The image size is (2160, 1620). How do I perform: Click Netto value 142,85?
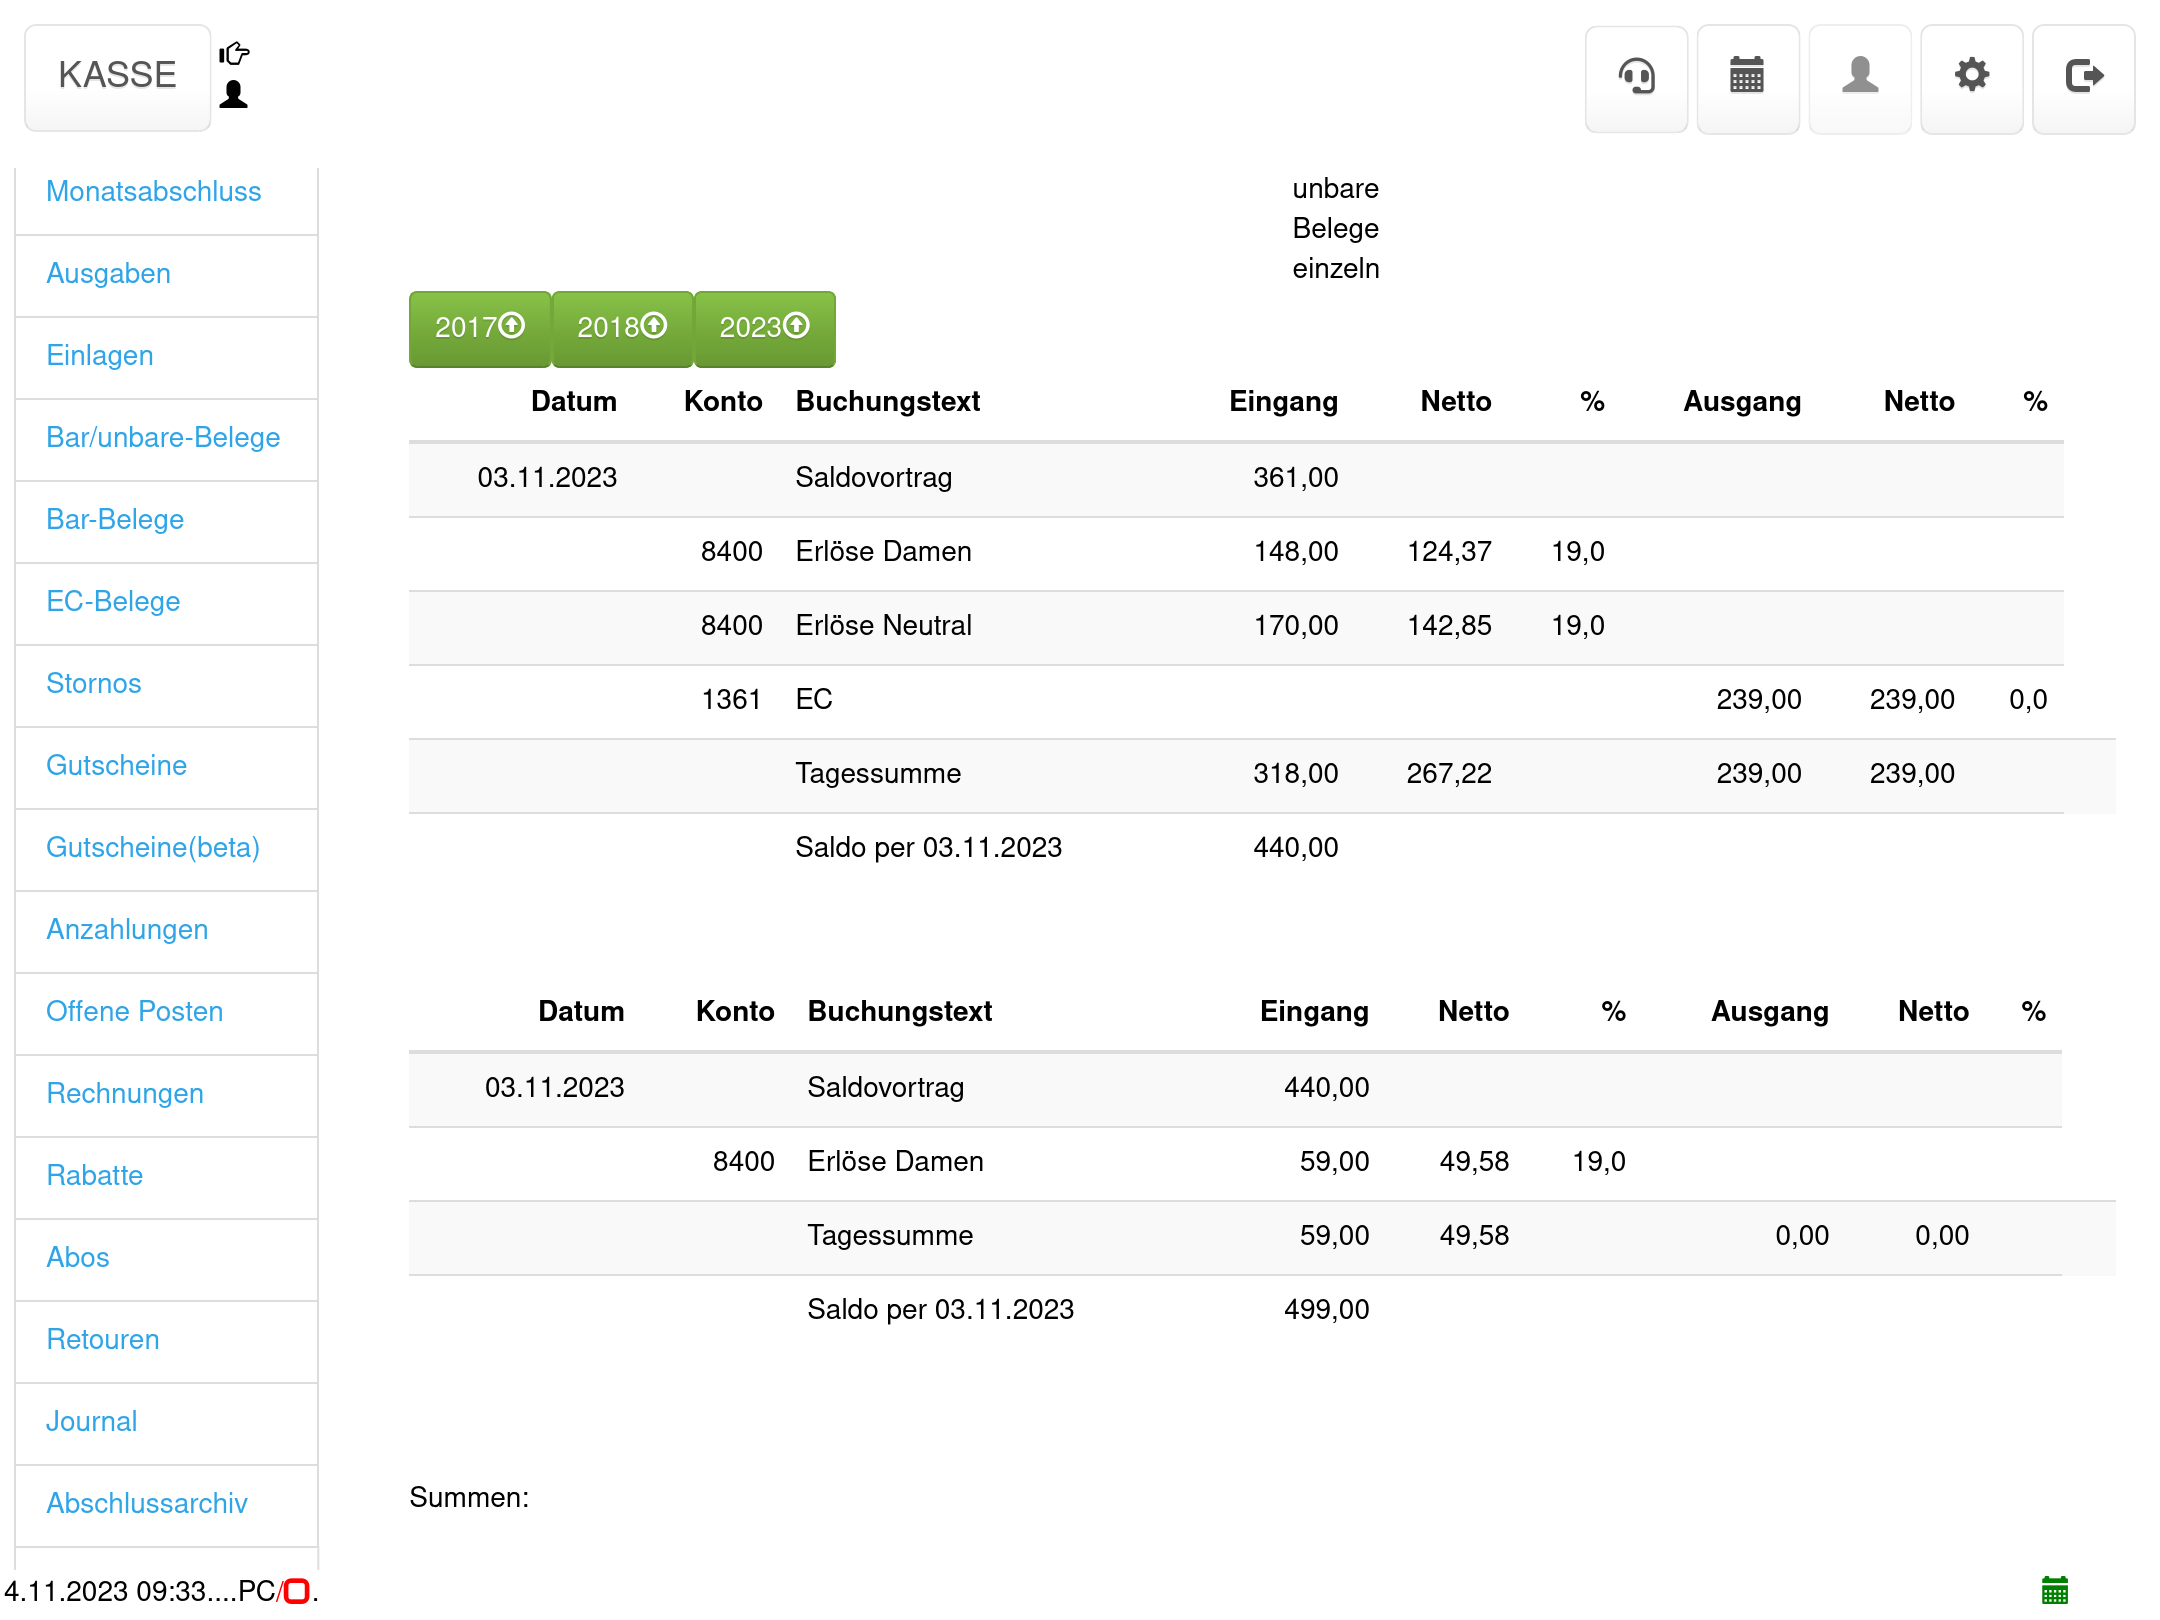point(1448,625)
